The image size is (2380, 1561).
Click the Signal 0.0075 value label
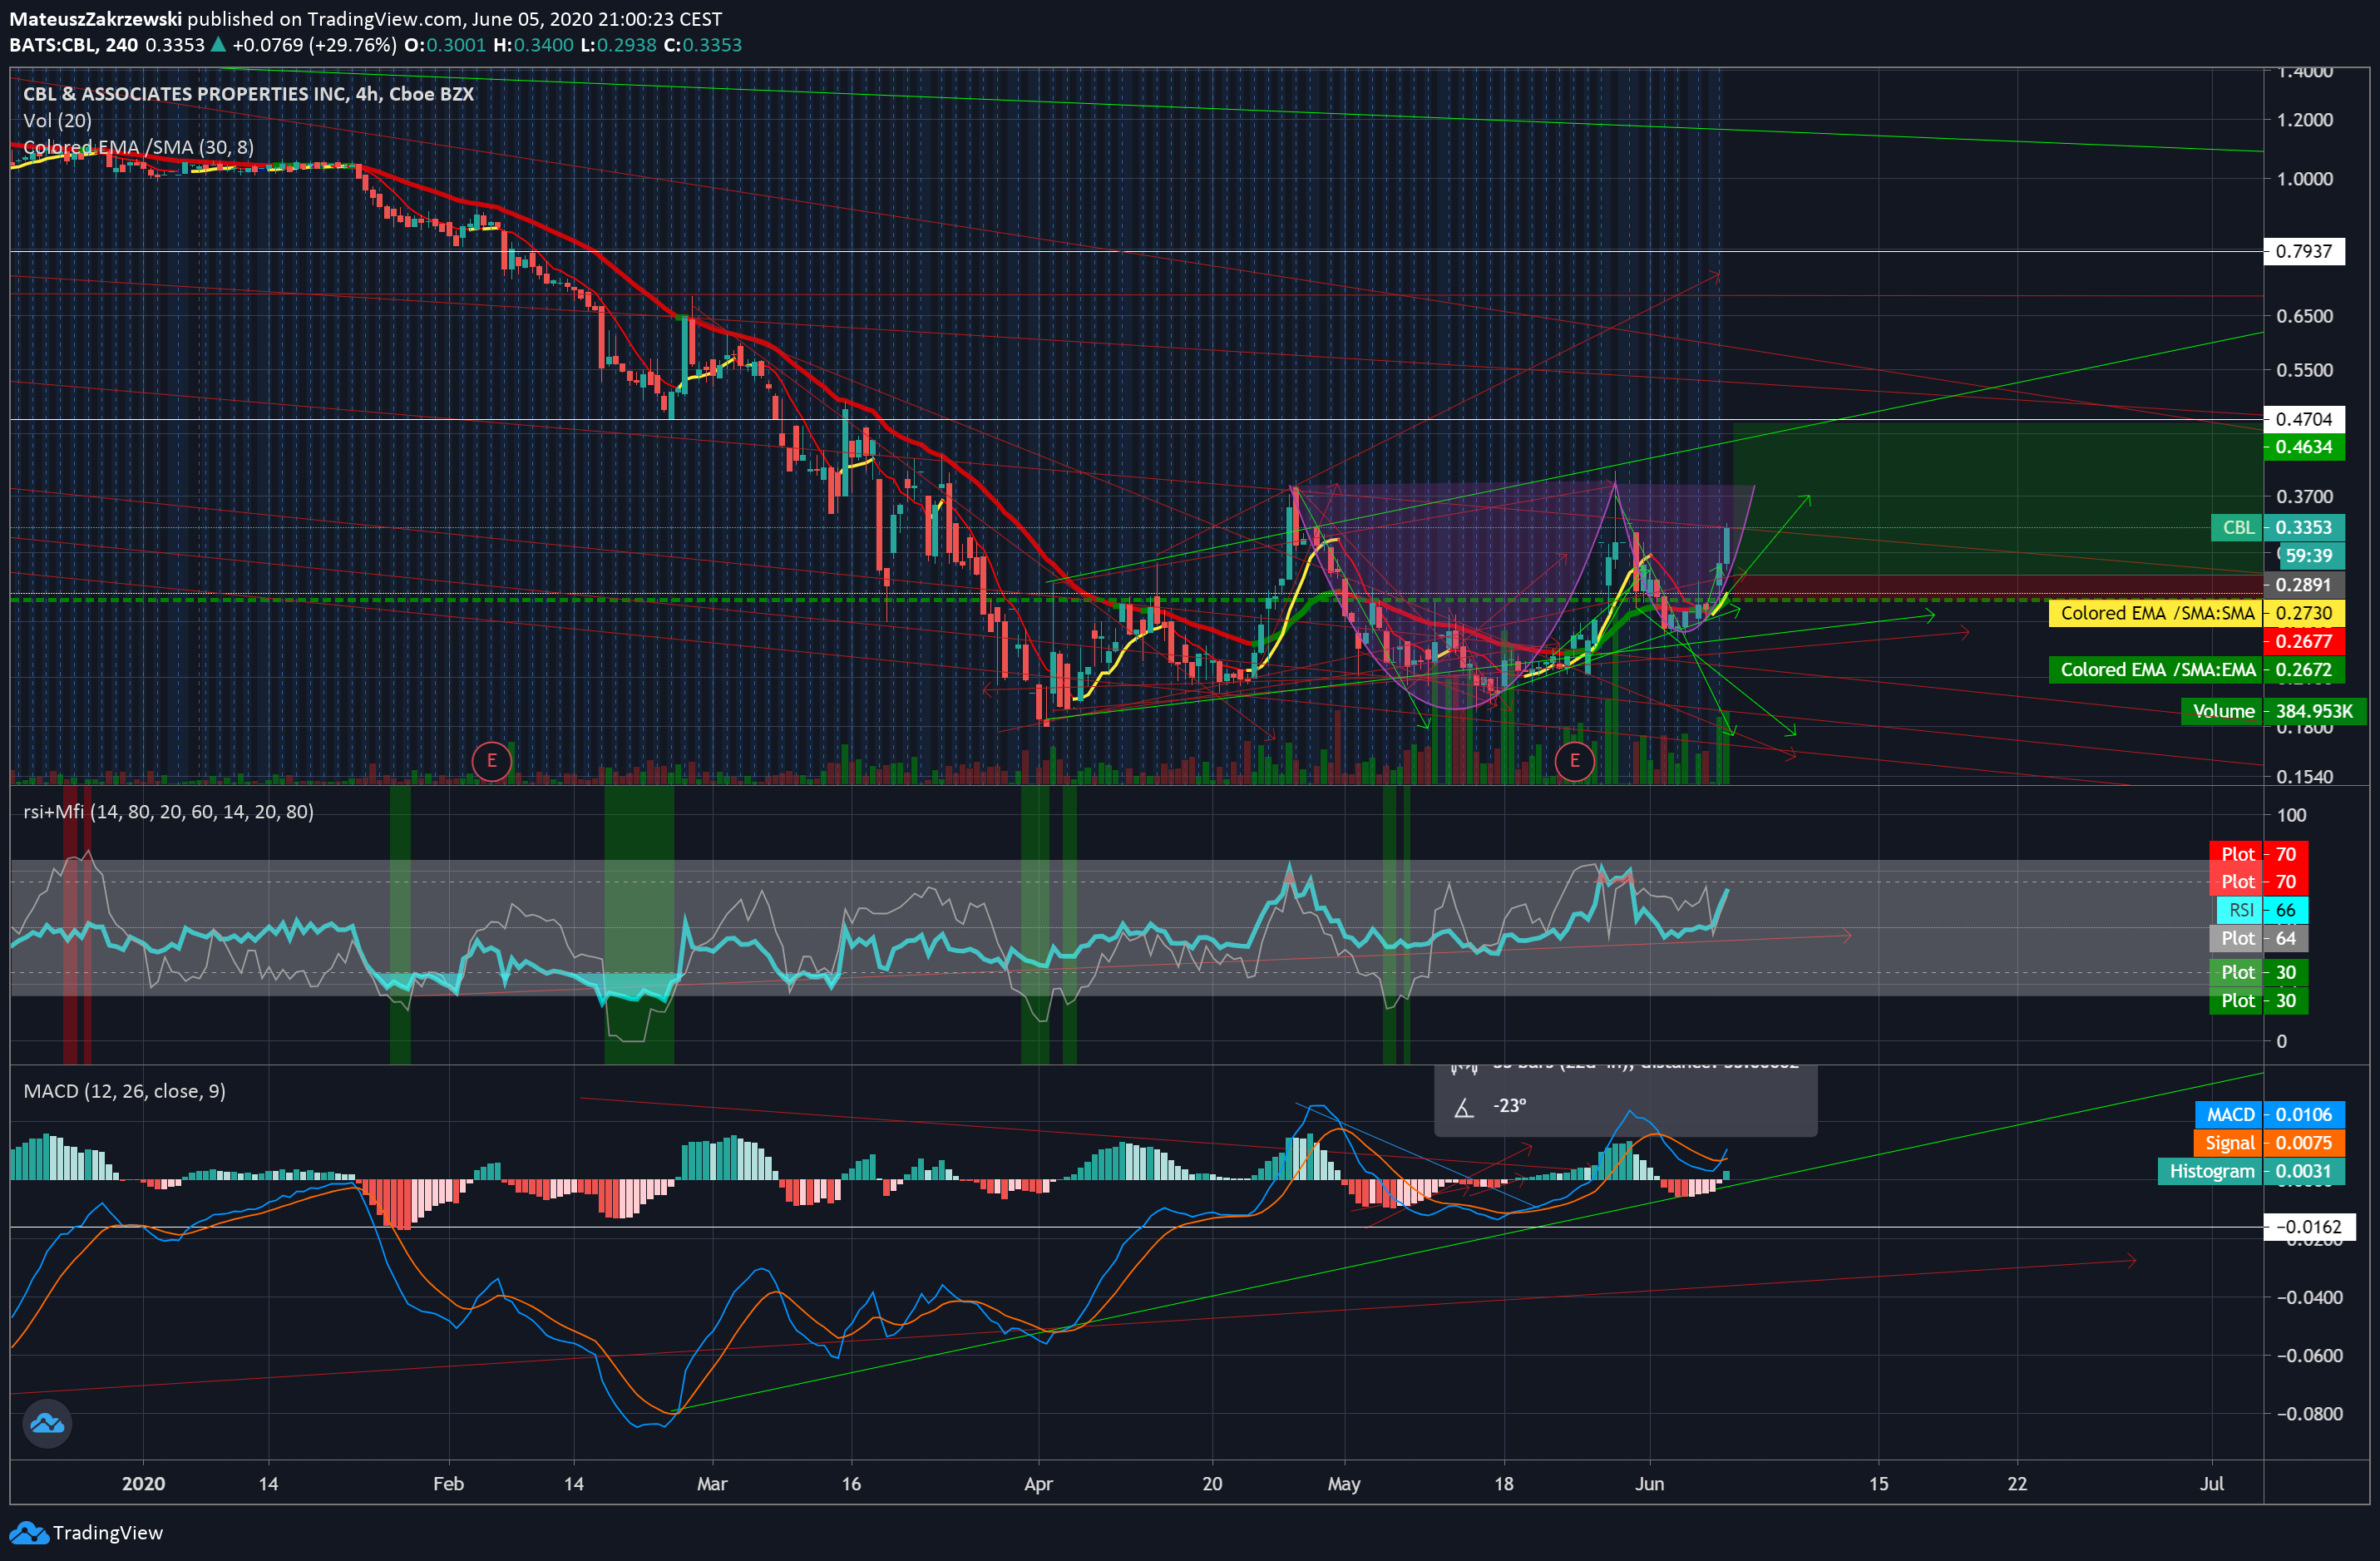pyautogui.click(x=2270, y=1143)
